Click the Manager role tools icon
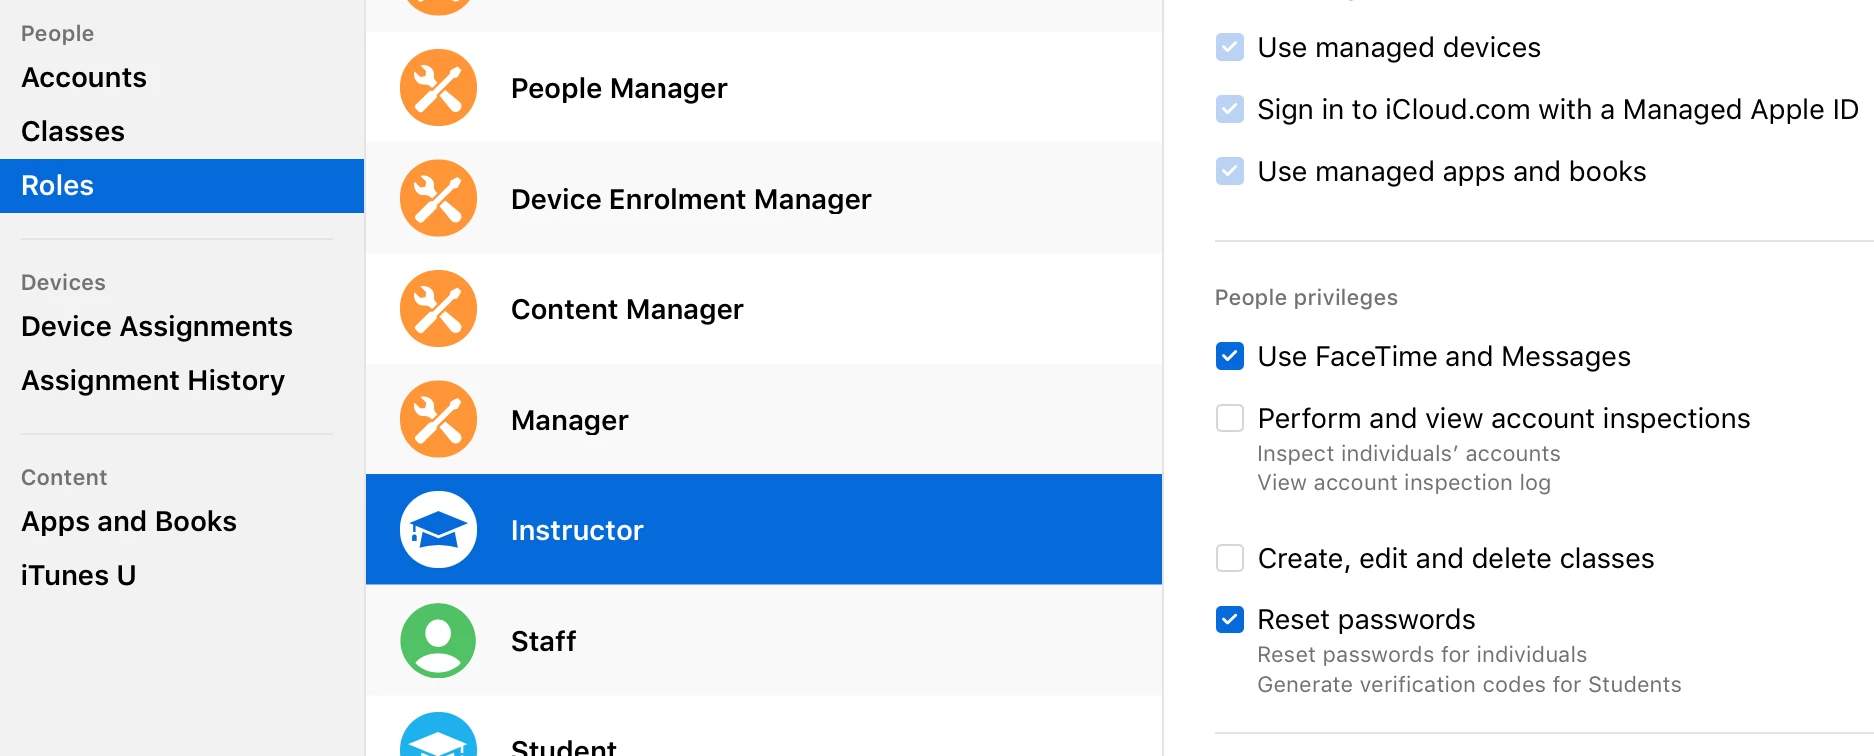The height and width of the screenshot is (756, 1874). [x=438, y=419]
